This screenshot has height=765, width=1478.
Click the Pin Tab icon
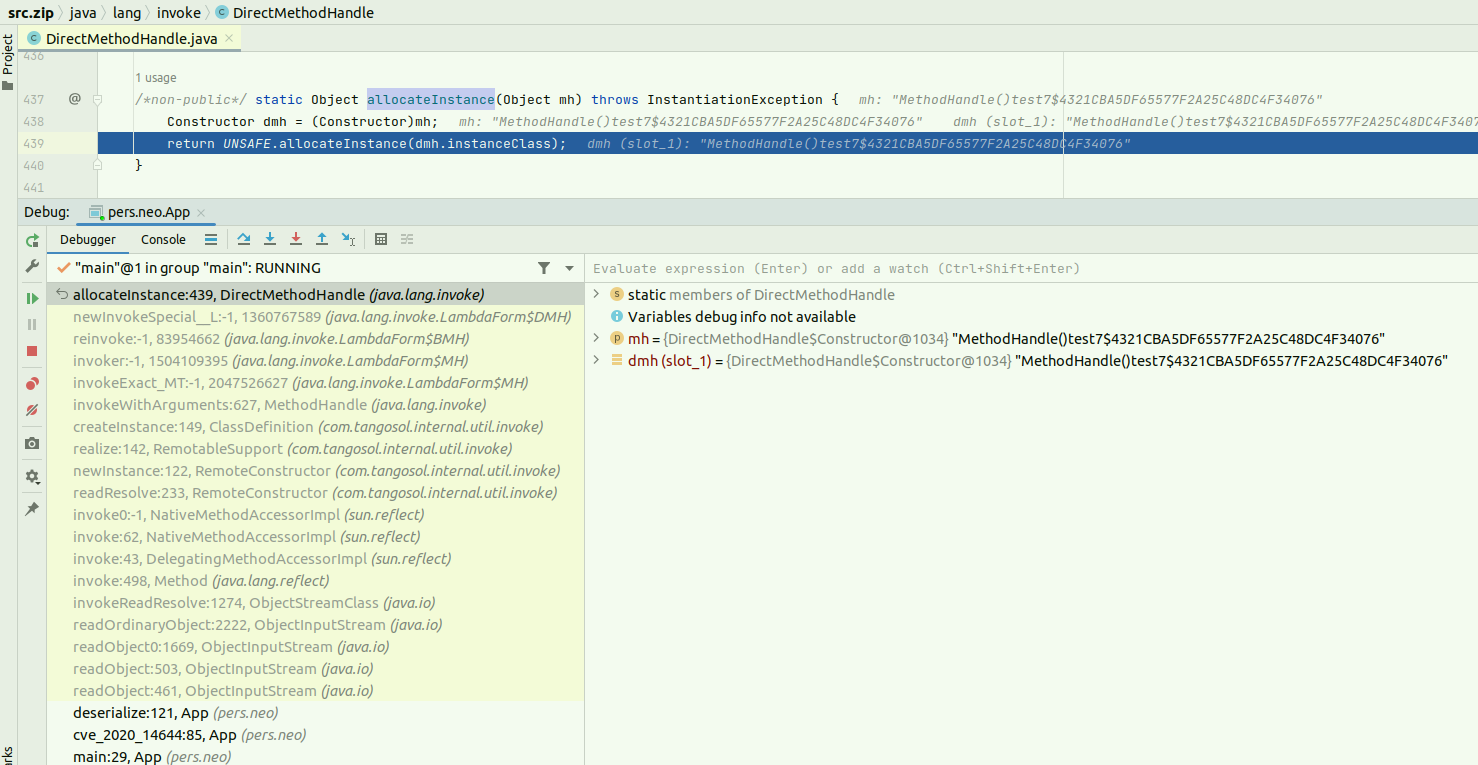pos(32,509)
